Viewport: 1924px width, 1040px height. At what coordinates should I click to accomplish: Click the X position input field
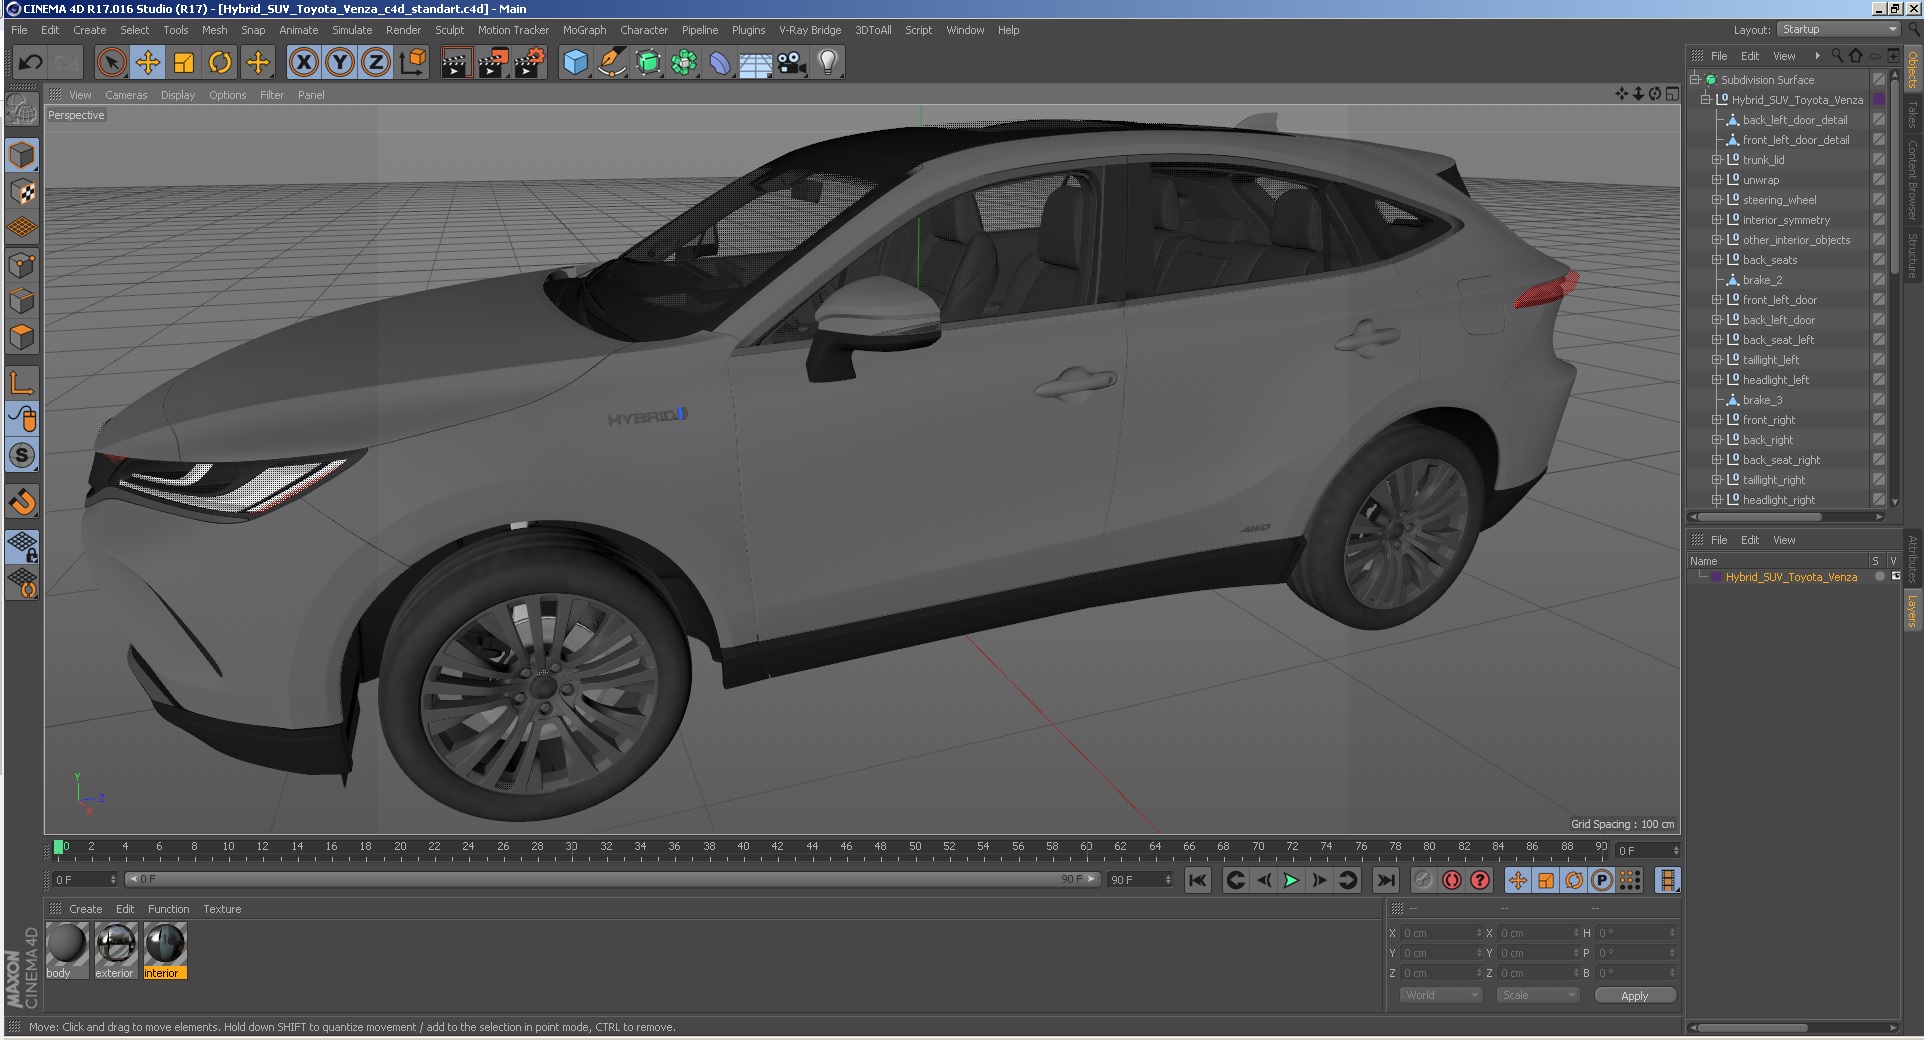1442,933
